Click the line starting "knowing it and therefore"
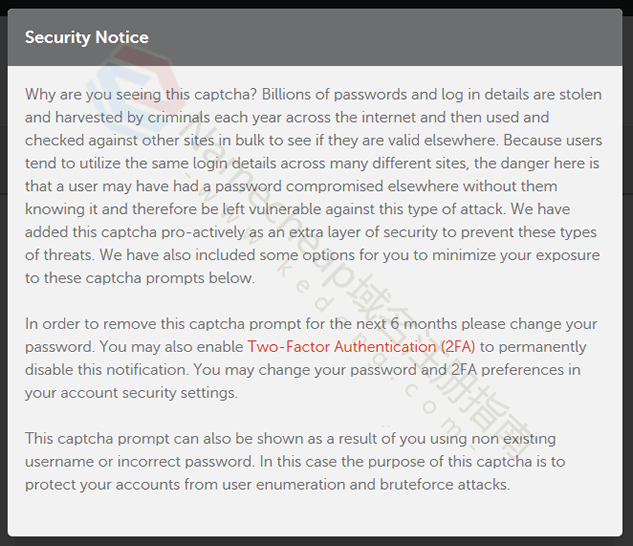 point(298,209)
